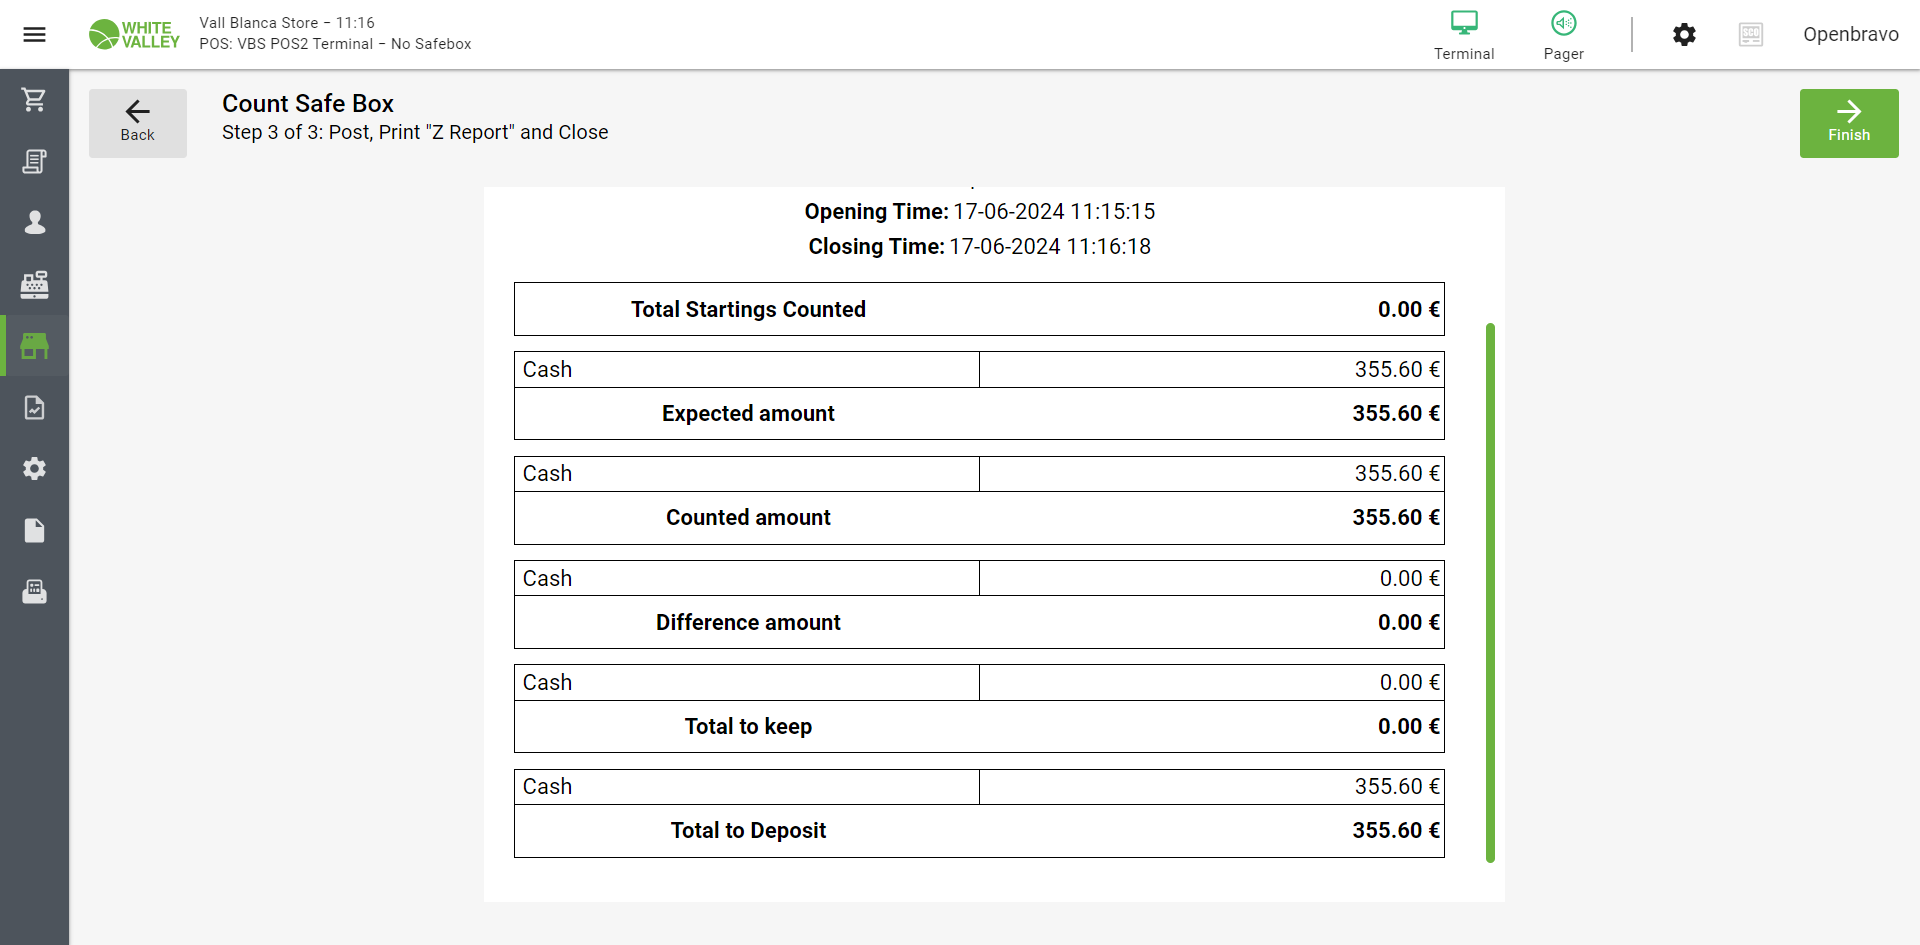The height and width of the screenshot is (945, 1920).
Task: Open the shopping cart sales view
Action: click(34, 100)
